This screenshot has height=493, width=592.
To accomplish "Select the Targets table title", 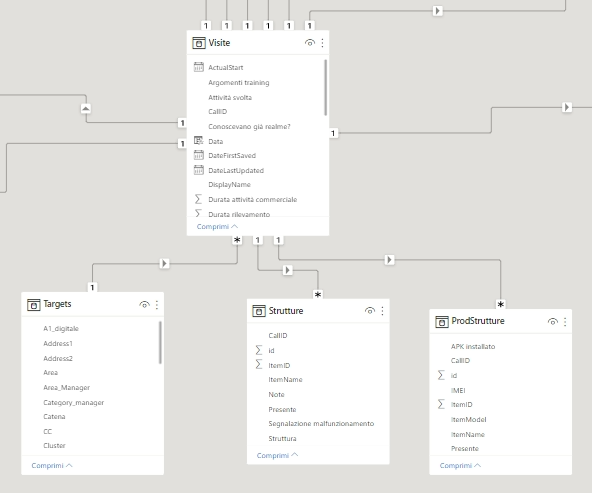I will point(57,304).
